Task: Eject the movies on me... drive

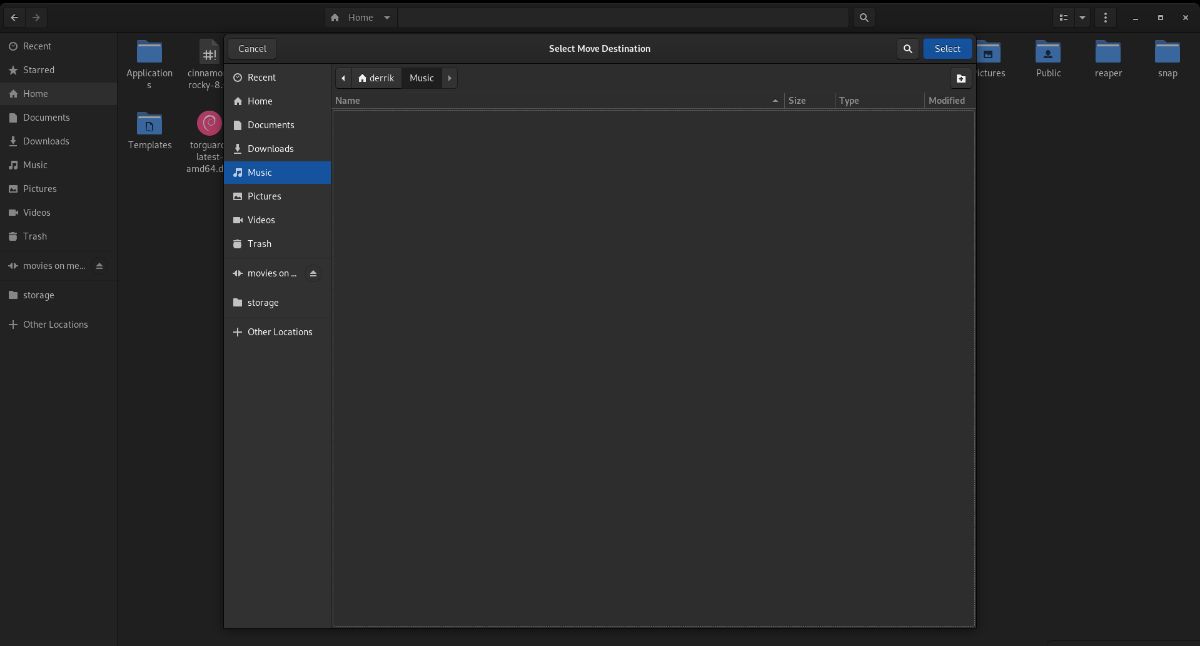Action: click(99, 265)
